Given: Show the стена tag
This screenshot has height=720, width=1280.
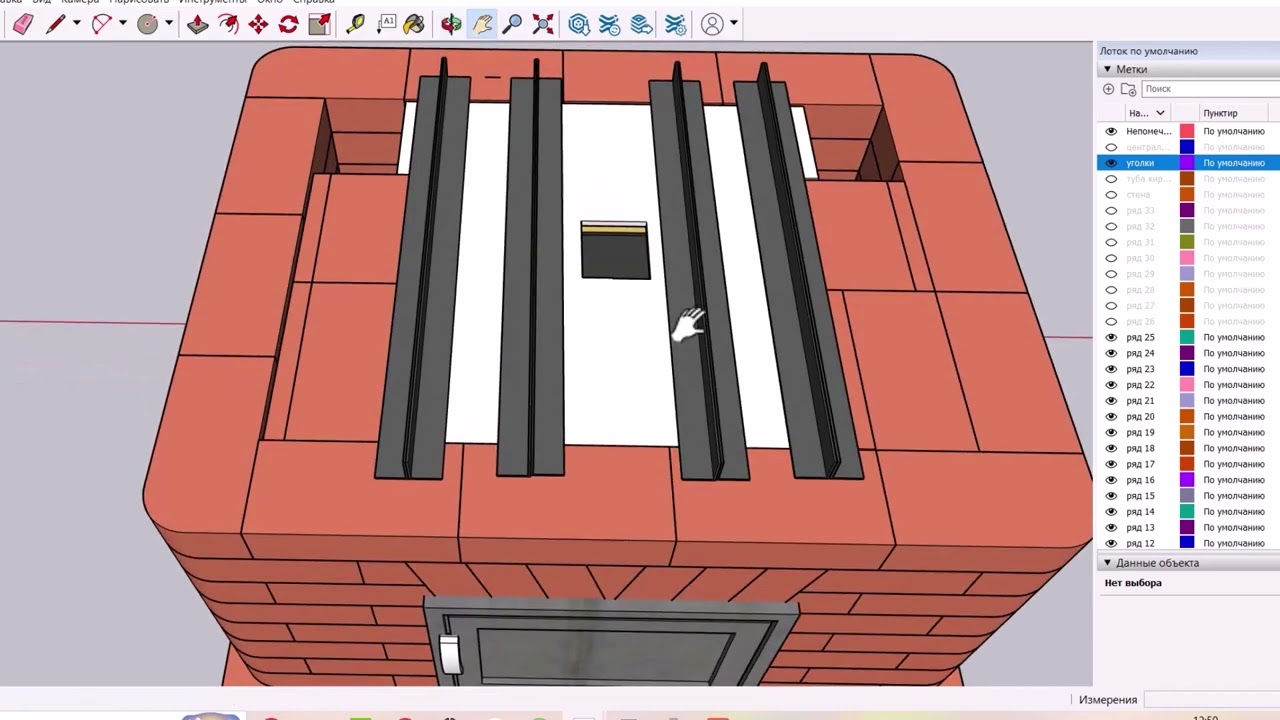Looking at the screenshot, I should [1111, 194].
